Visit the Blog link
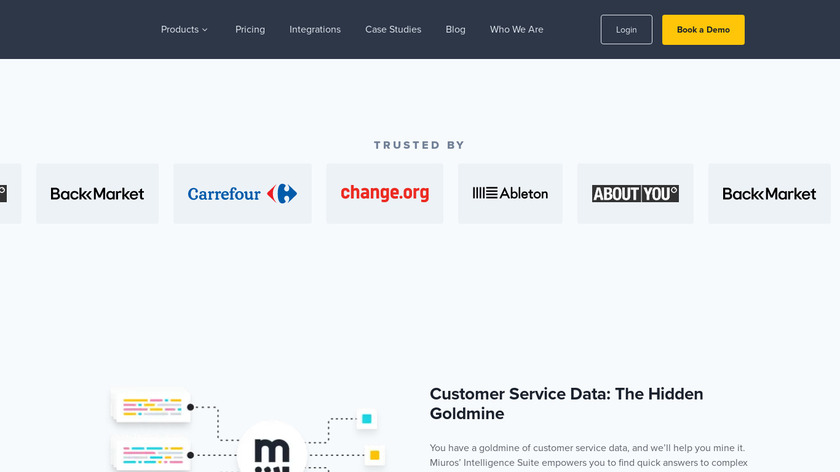Screen dimensions: 840x472 coord(455,30)
